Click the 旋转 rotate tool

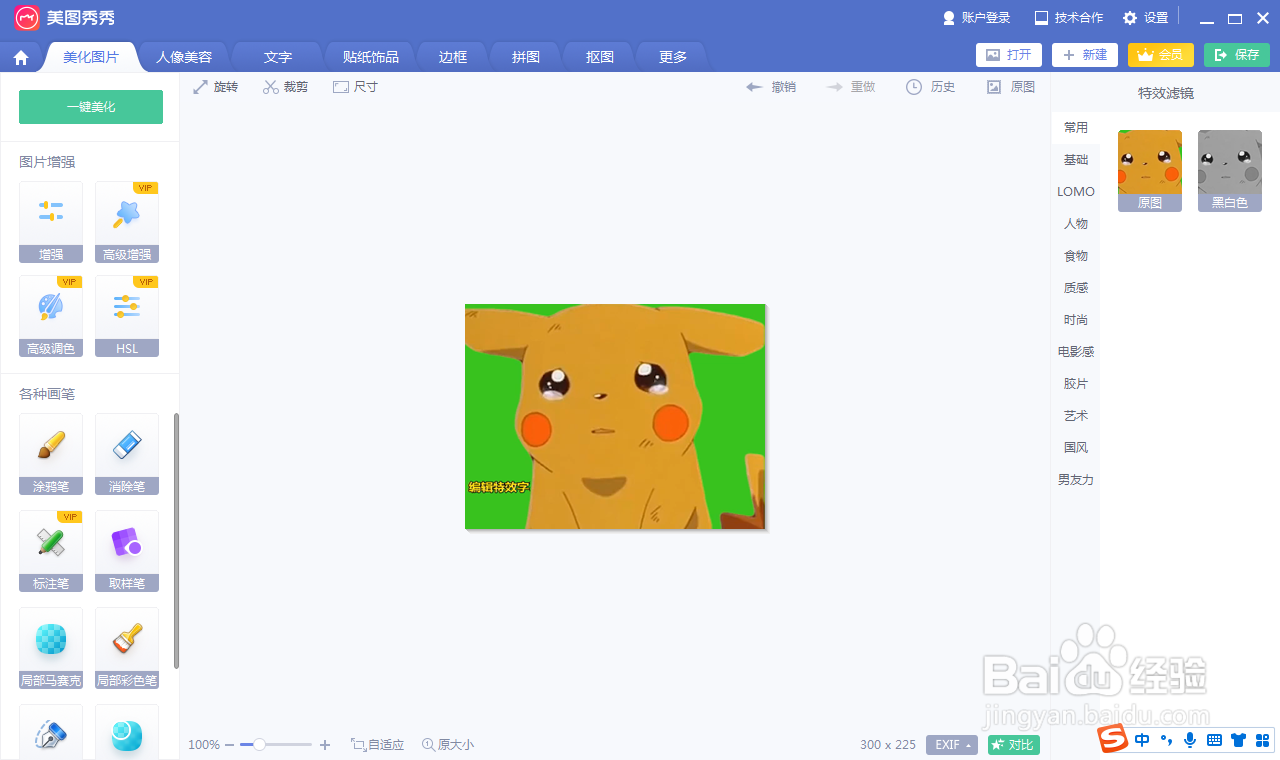[x=216, y=87]
